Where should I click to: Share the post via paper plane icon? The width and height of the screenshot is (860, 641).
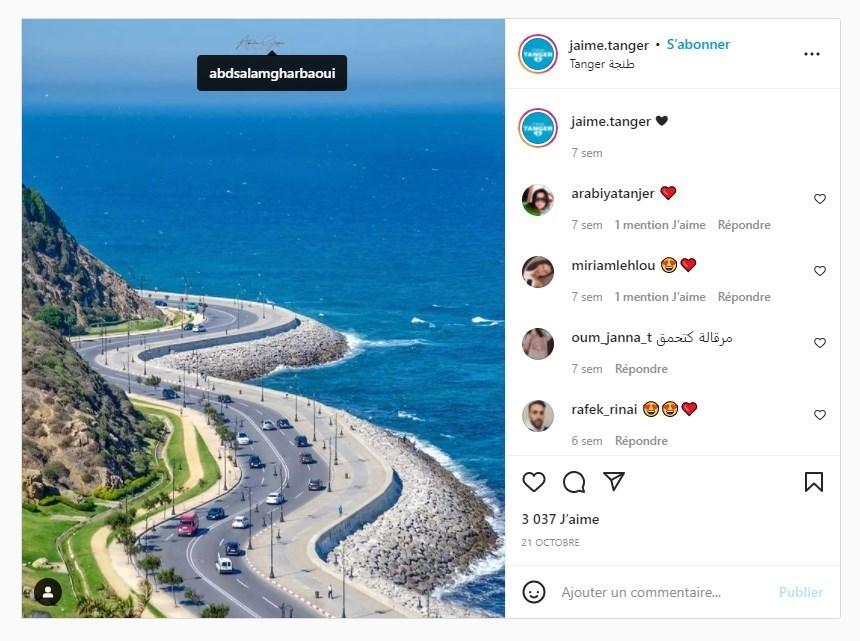tap(614, 481)
